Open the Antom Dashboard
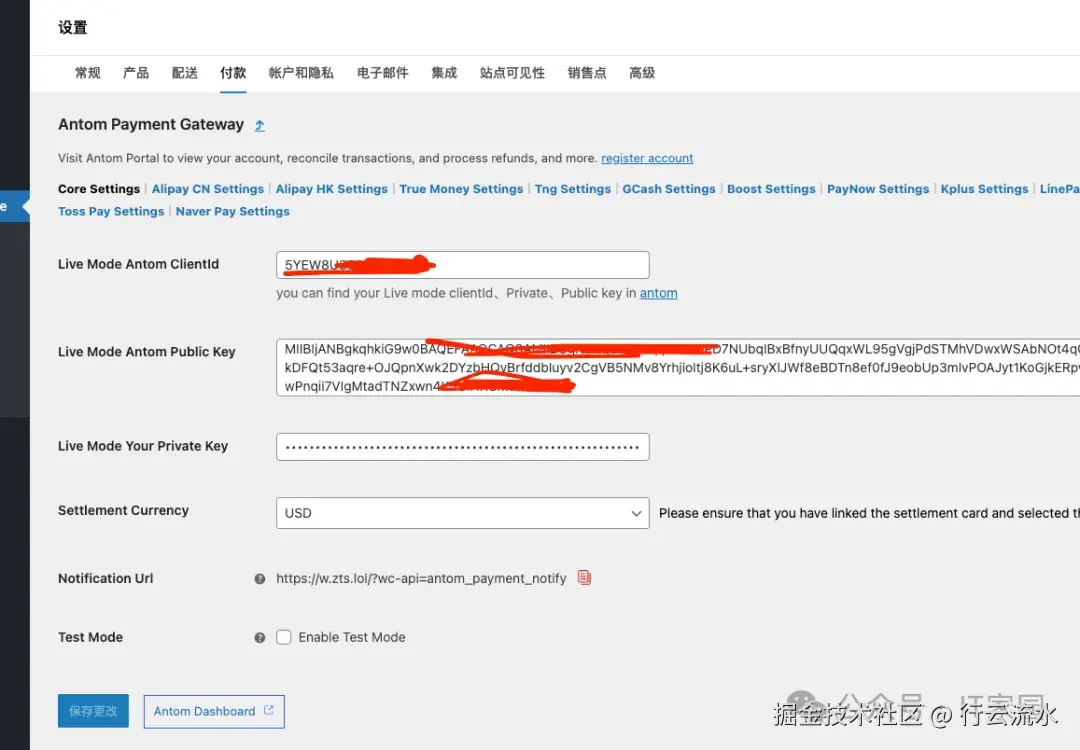Screen dimensions: 1080x750 click(205, 711)
